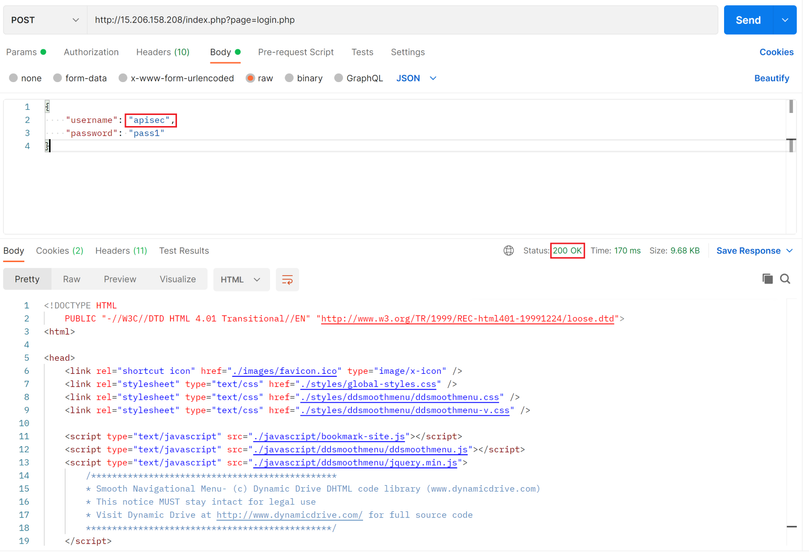Click the <head> tag on line 5

click(x=59, y=358)
